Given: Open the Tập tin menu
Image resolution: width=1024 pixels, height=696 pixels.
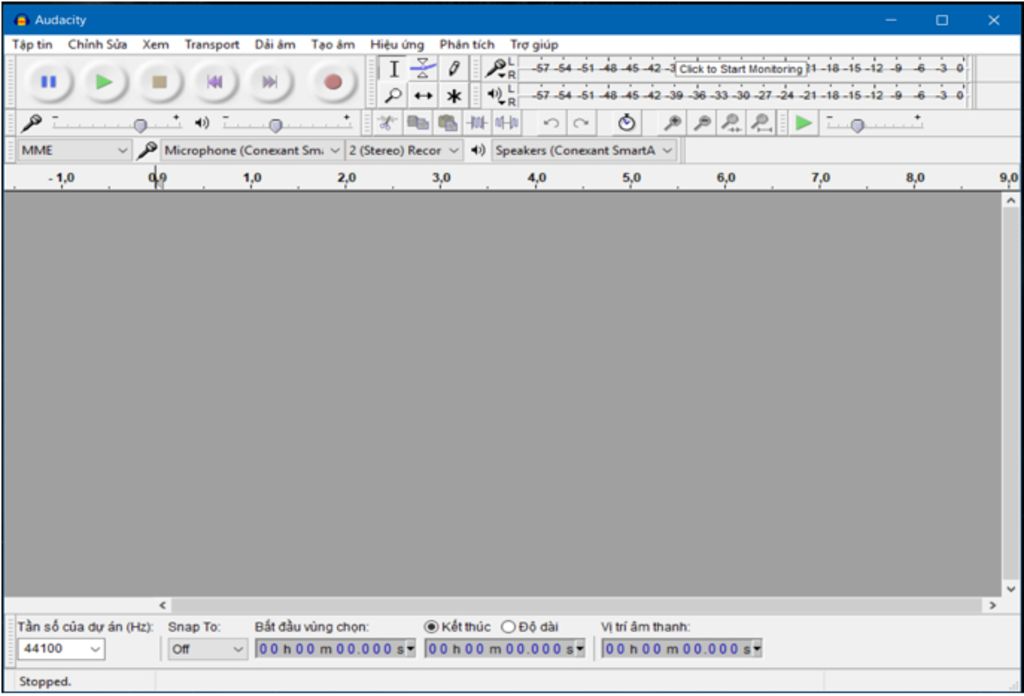Looking at the screenshot, I should [32, 44].
